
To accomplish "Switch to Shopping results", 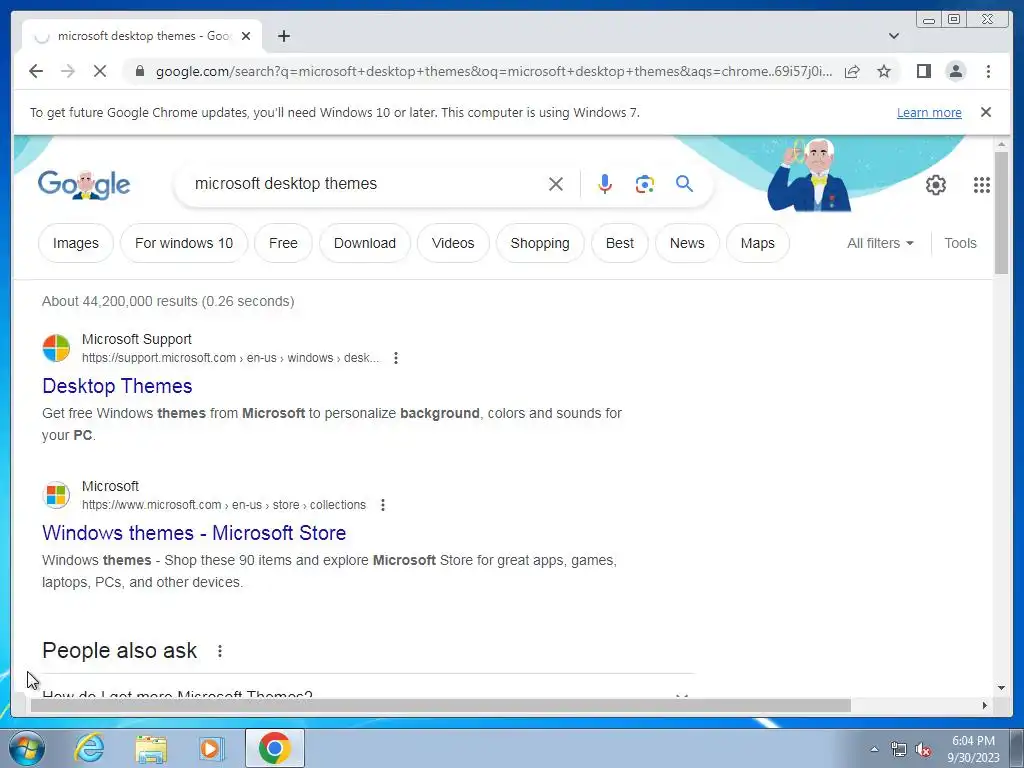I will (540, 243).
